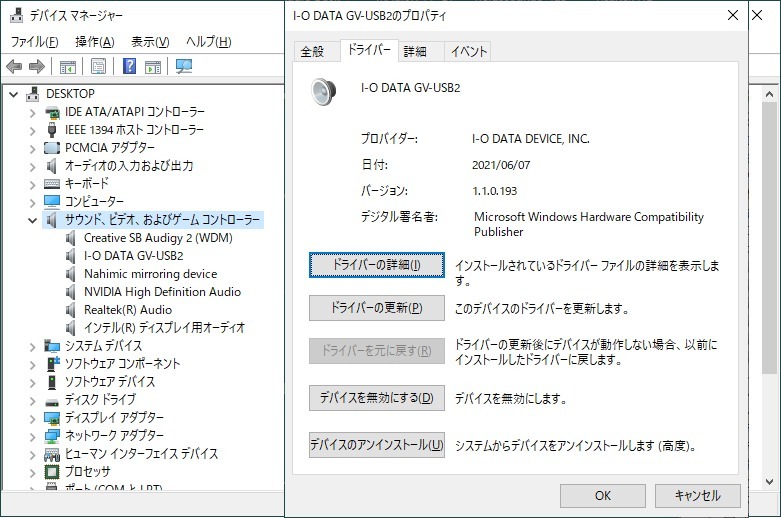
Task: Click the IEEE 1394 host controller icon
Action: tap(52, 130)
